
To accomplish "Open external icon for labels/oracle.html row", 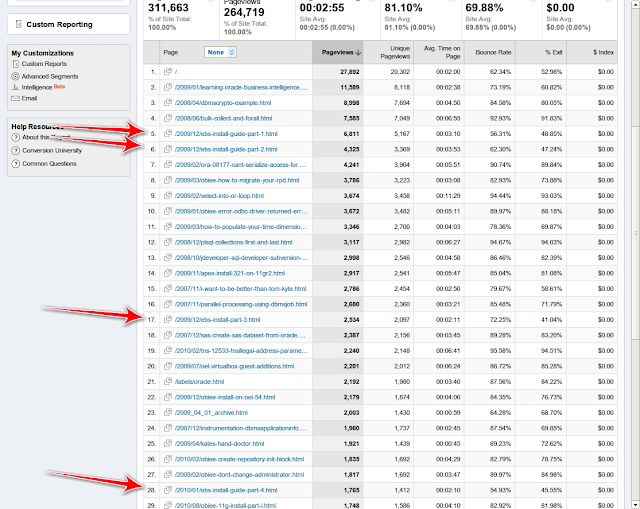I will click(x=167, y=382).
